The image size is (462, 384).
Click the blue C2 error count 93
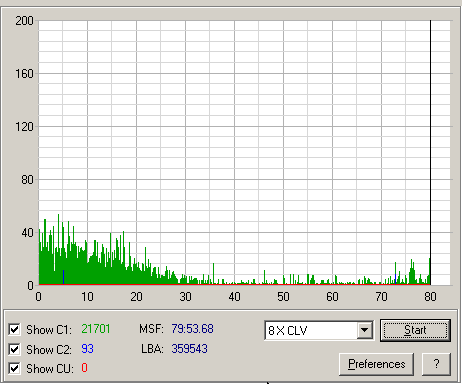coord(87,349)
